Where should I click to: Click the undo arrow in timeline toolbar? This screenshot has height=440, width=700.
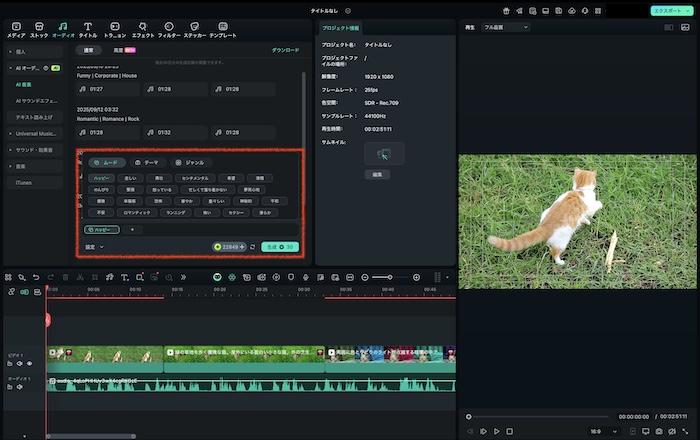(x=36, y=277)
